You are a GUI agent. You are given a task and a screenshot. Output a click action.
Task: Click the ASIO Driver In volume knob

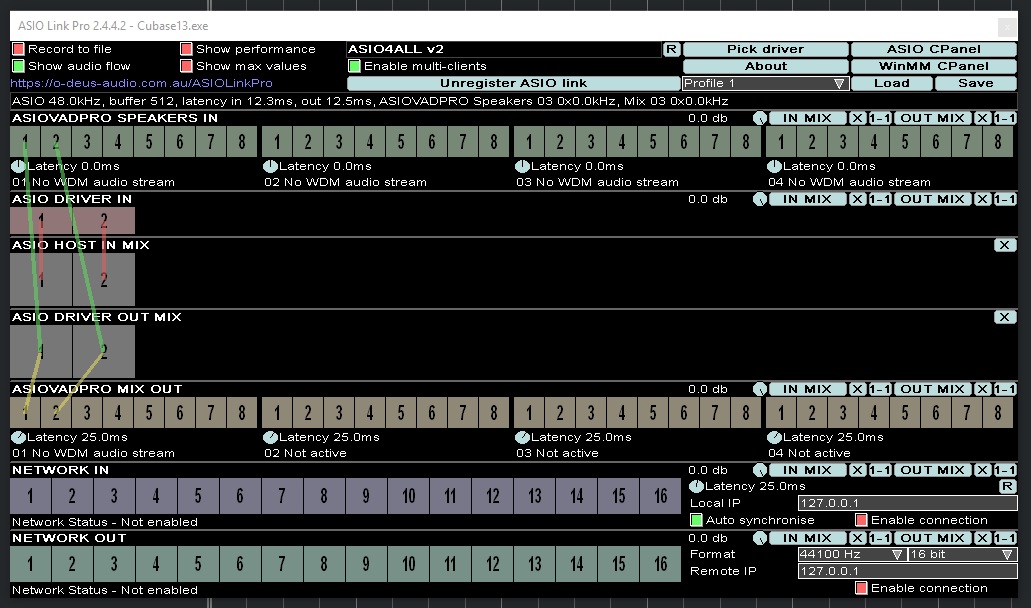760,199
